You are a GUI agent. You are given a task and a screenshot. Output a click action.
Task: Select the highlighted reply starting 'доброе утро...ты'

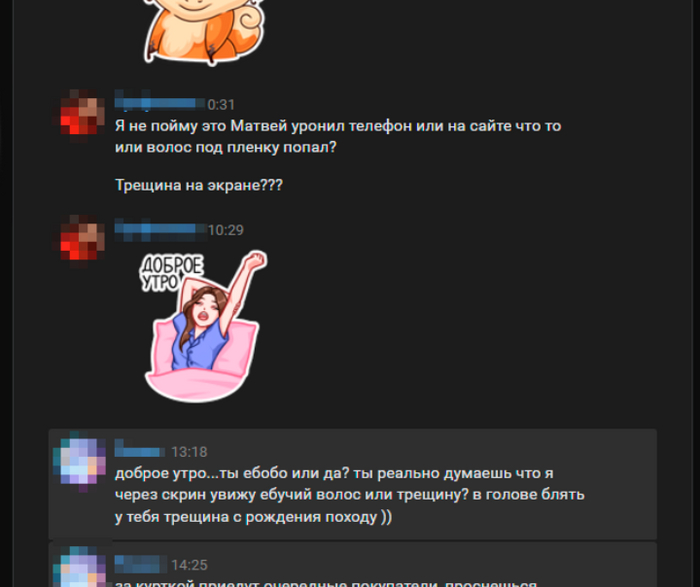tap(353, 484)
